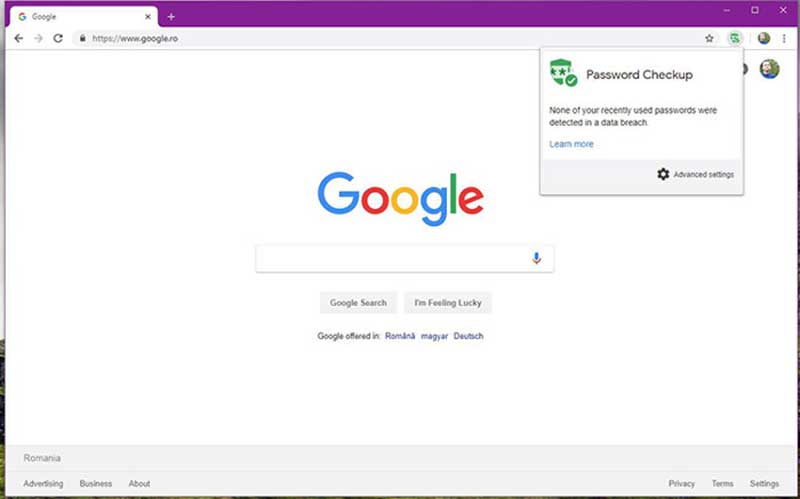This screenshot has height=499, width=800.
Task: Click the Google logo
Action: 401,198
